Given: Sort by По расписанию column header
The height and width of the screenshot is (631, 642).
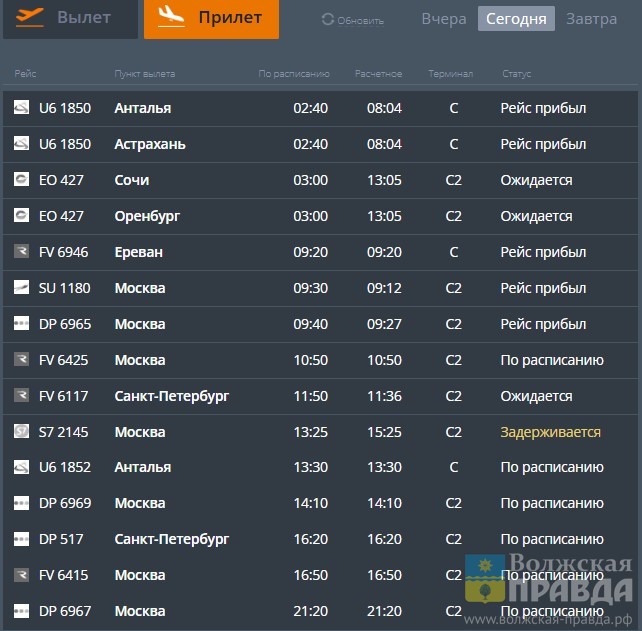Looking at the screenshot, I should (x=293, y=74).
